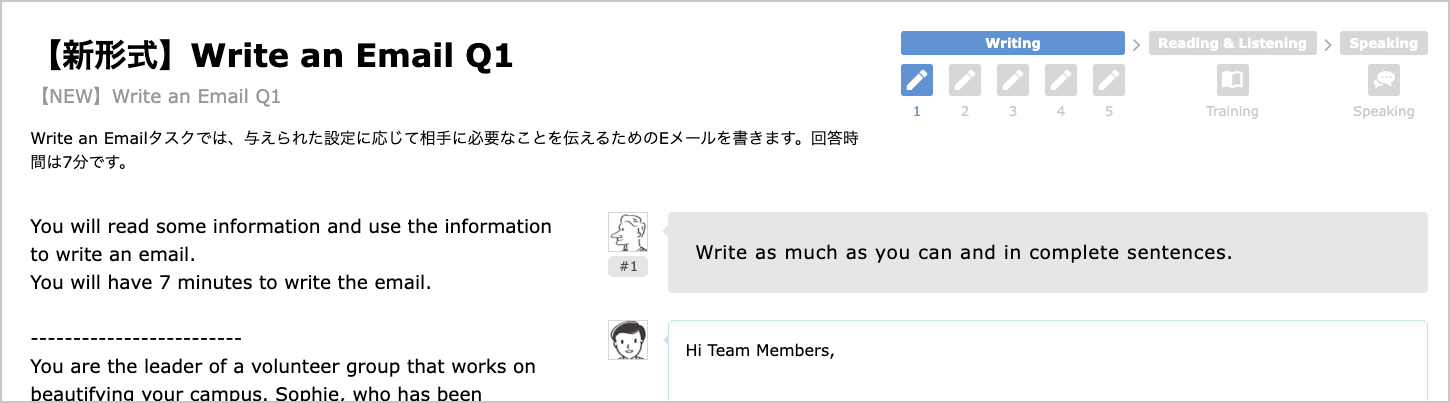Click the chevron before the Speaking tab

pyautogui.click(x=1328, y=44)
